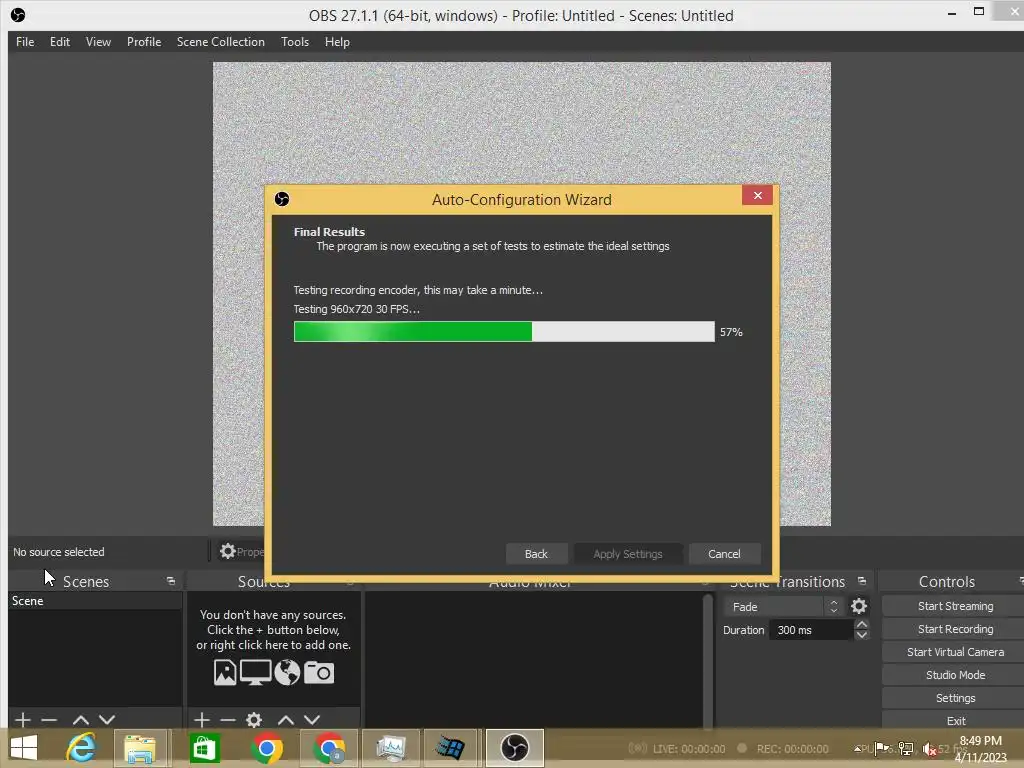
Task: Click the camera source icon in Sources
Action: click(319, 672)
